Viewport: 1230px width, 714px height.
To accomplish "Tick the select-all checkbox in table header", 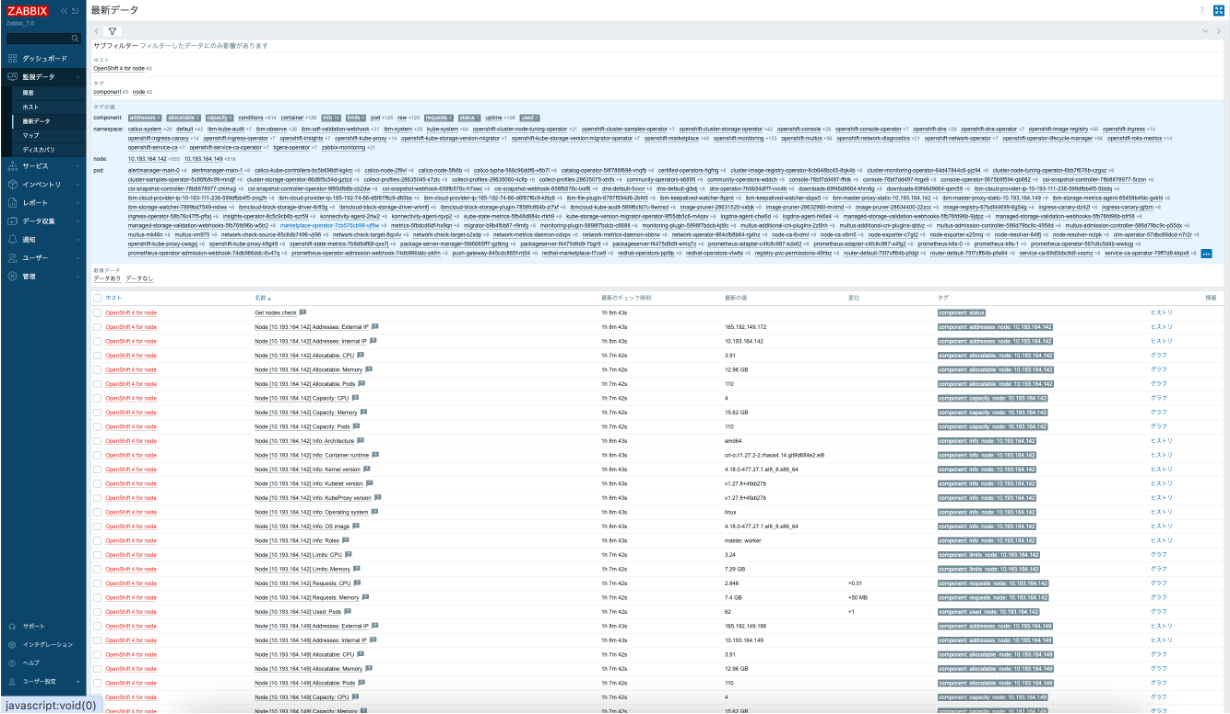I will tap(97, 298).
